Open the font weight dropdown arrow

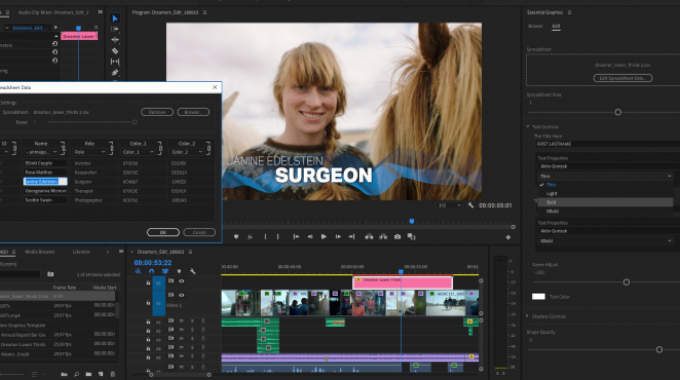tap(669, 176)
